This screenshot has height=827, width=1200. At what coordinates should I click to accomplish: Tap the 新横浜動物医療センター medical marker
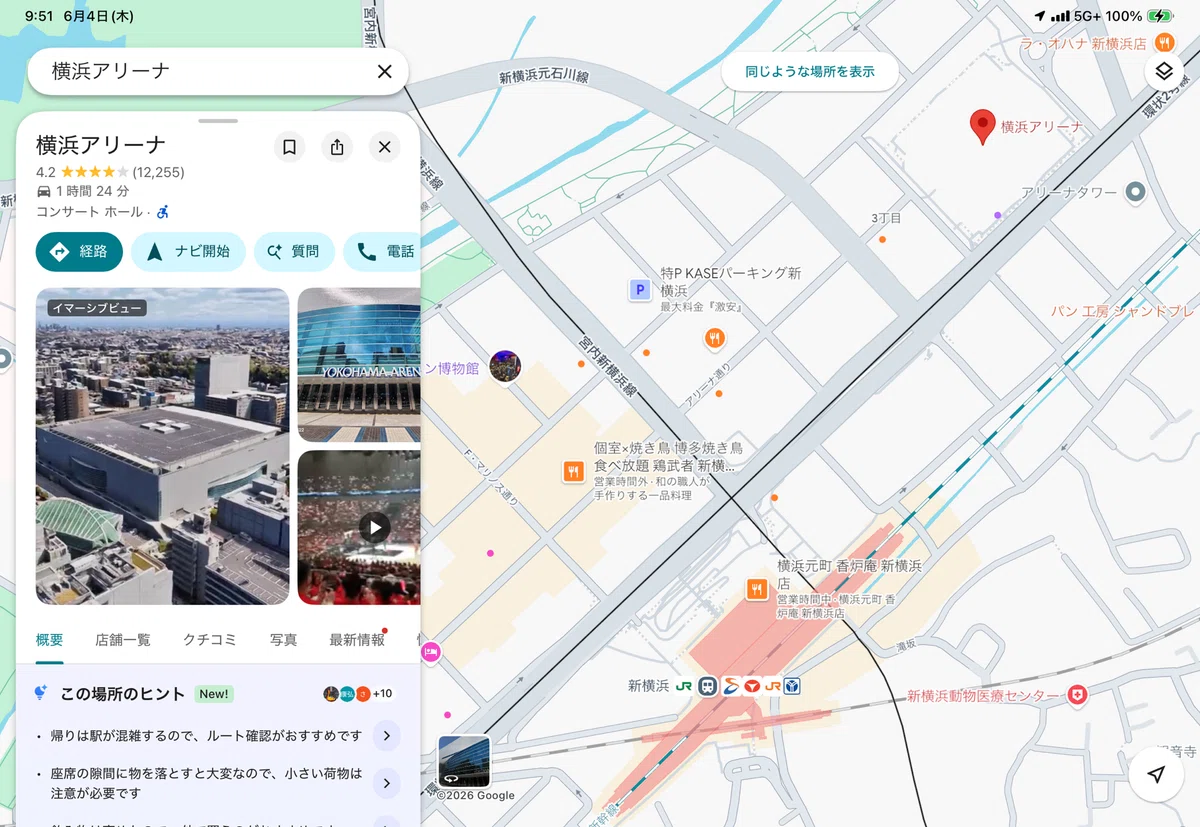pos(1077,695)
